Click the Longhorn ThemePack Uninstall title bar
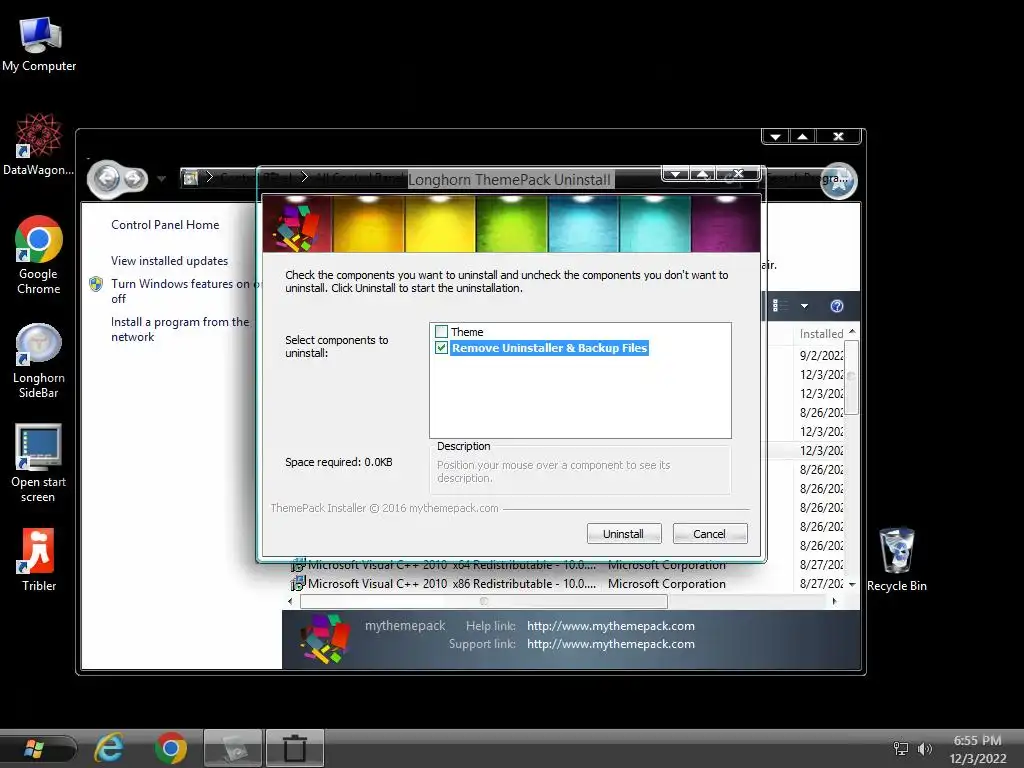Image resolution: width=1024 pixels, height=768 pixels. [509, 179]
